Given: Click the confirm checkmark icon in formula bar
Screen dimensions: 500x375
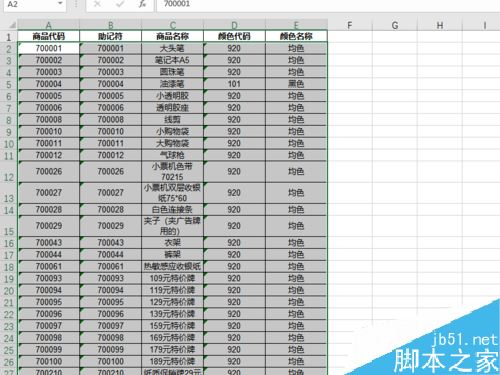Looking at the screenshot, I should [x=120, y=4].
